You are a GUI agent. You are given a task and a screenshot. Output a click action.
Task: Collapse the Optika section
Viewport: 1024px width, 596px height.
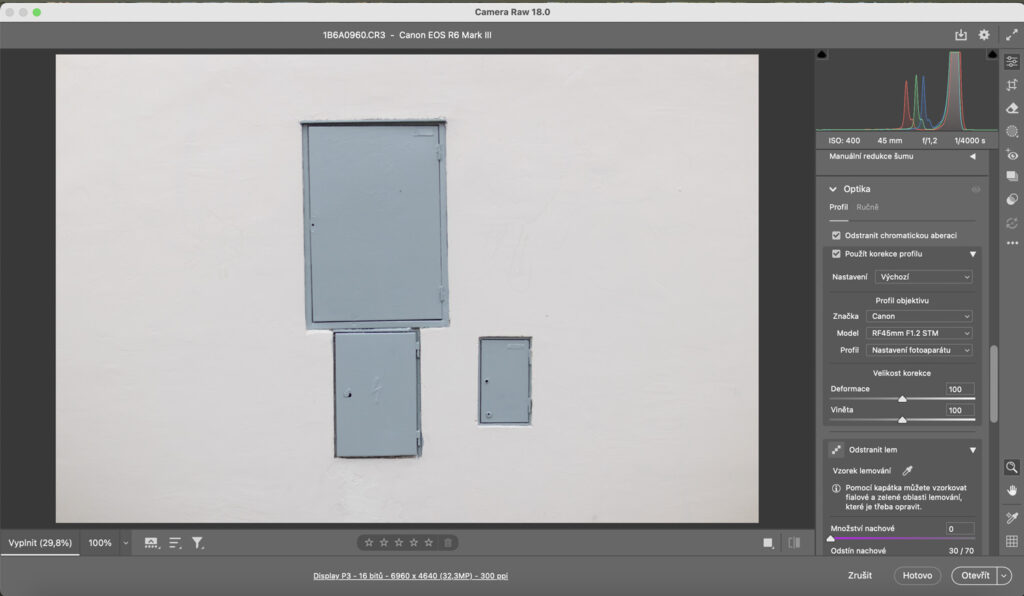tap(832, 189)
